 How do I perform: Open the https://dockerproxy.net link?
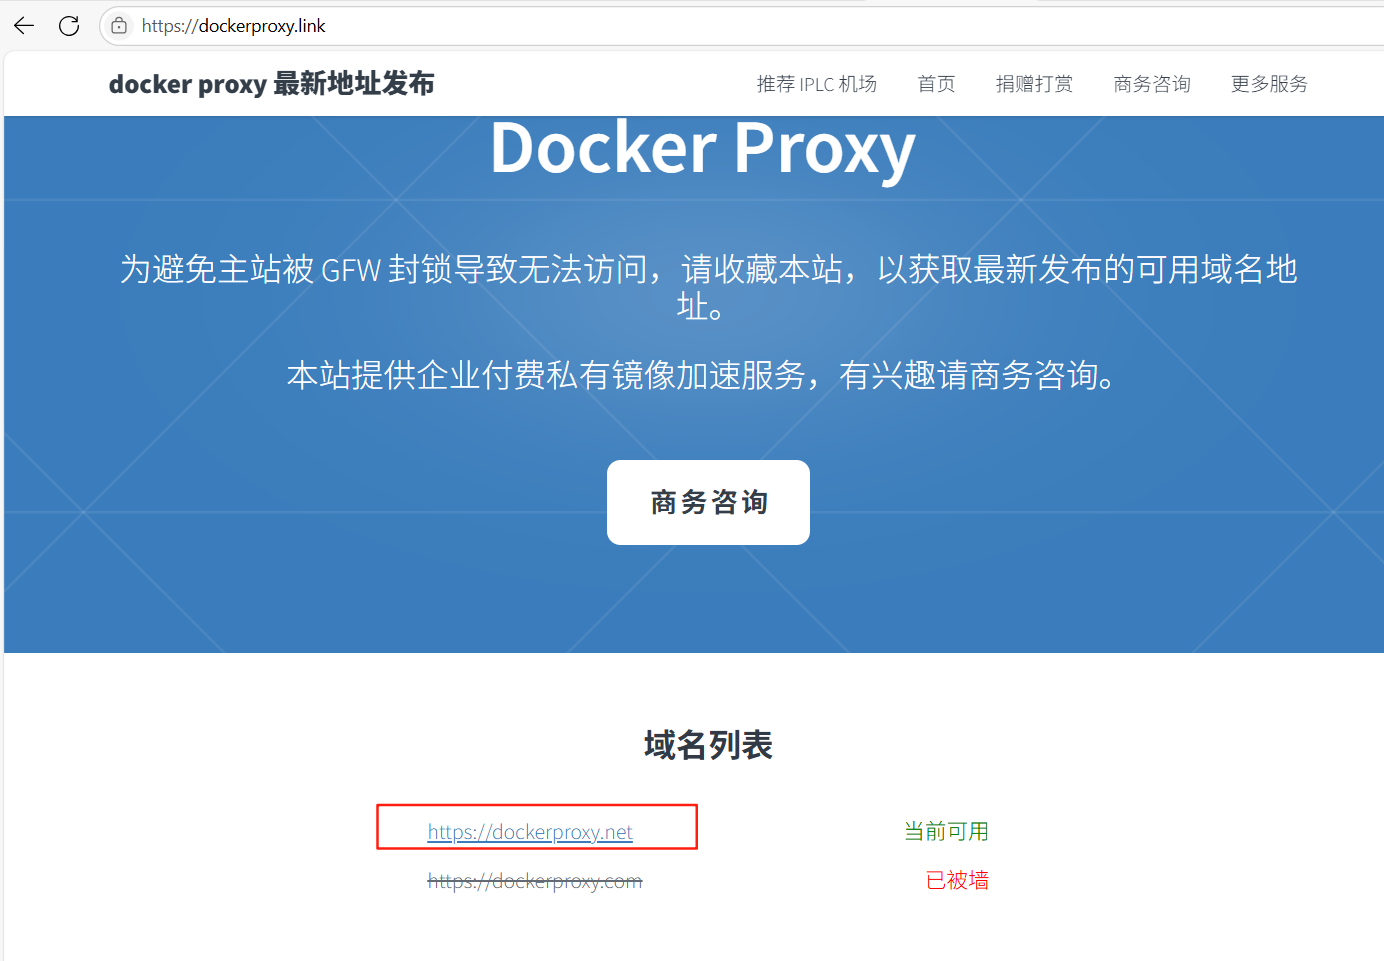(x=530, y=832)
